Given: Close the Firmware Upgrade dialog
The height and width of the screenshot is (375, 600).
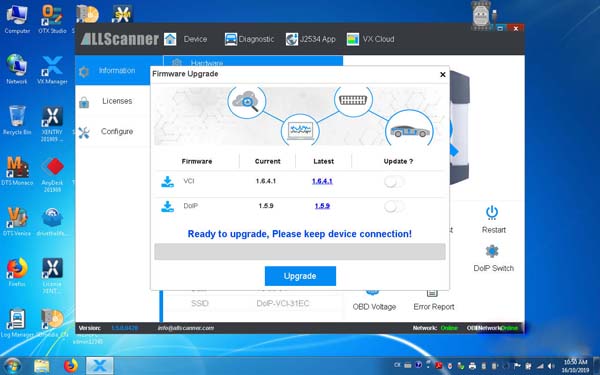Looking at the screenshot, I should (443, 74).
